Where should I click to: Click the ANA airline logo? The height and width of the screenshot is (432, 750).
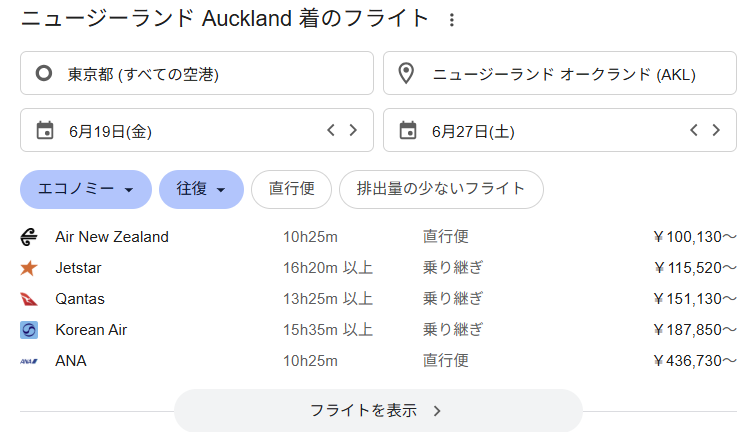tap(29, 361)
